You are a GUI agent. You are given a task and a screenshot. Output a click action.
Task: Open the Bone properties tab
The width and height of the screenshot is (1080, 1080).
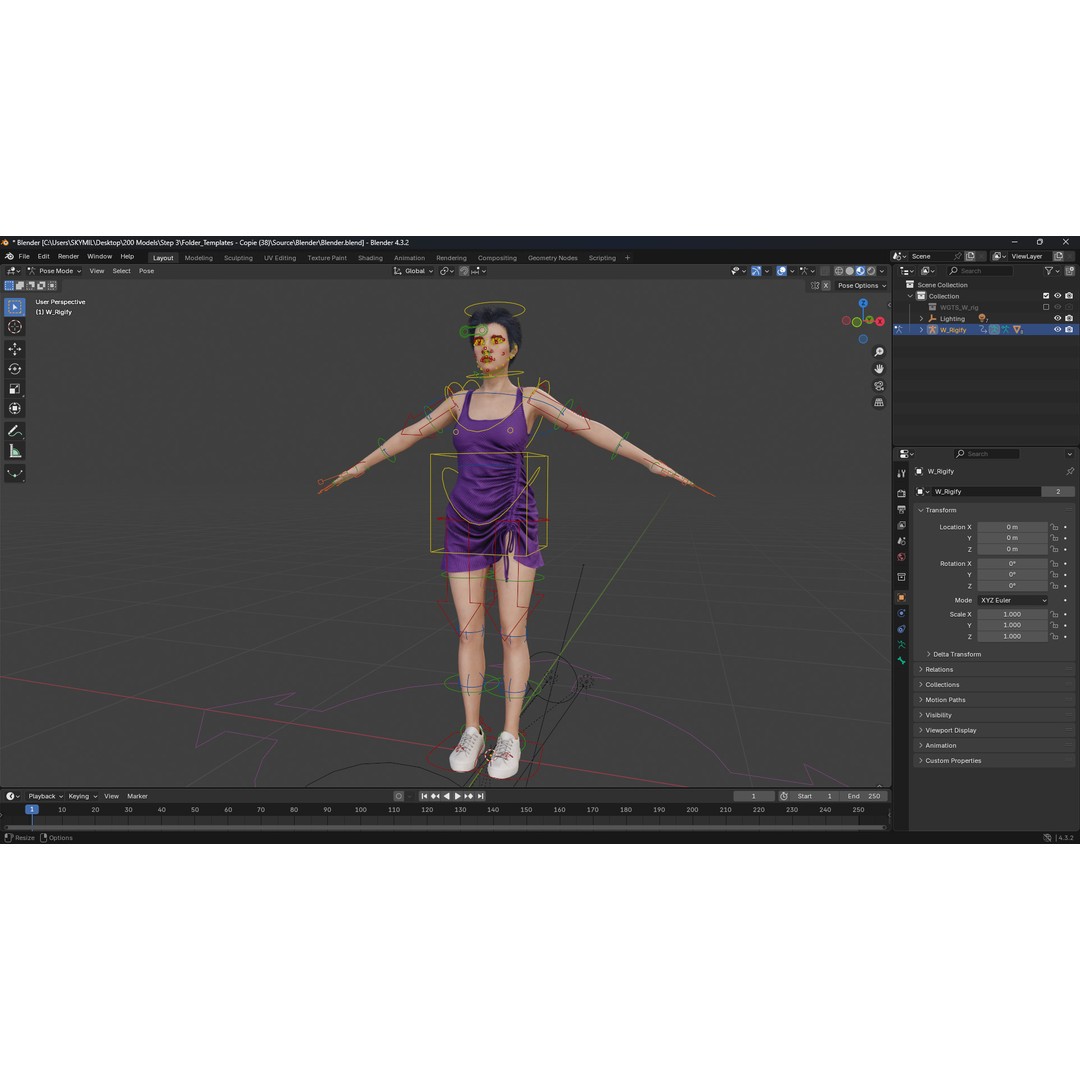(x=901, y=661)
